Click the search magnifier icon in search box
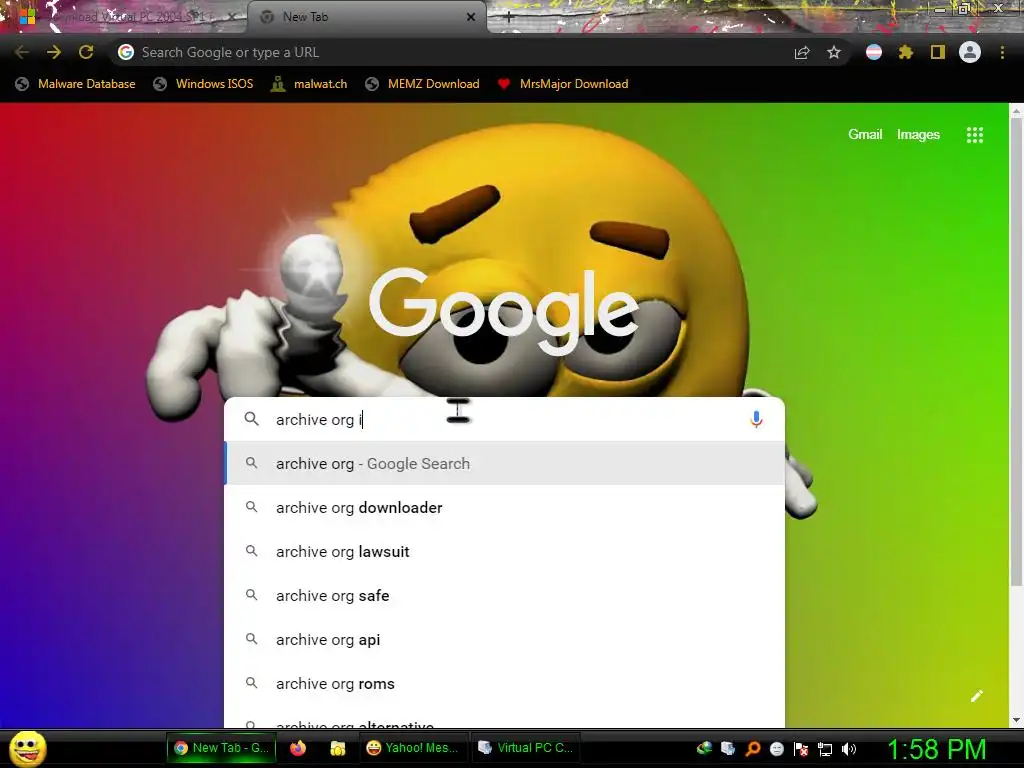Image resolution: width=1024 pixels, height=768 pixels. click(x=251, y=419)
